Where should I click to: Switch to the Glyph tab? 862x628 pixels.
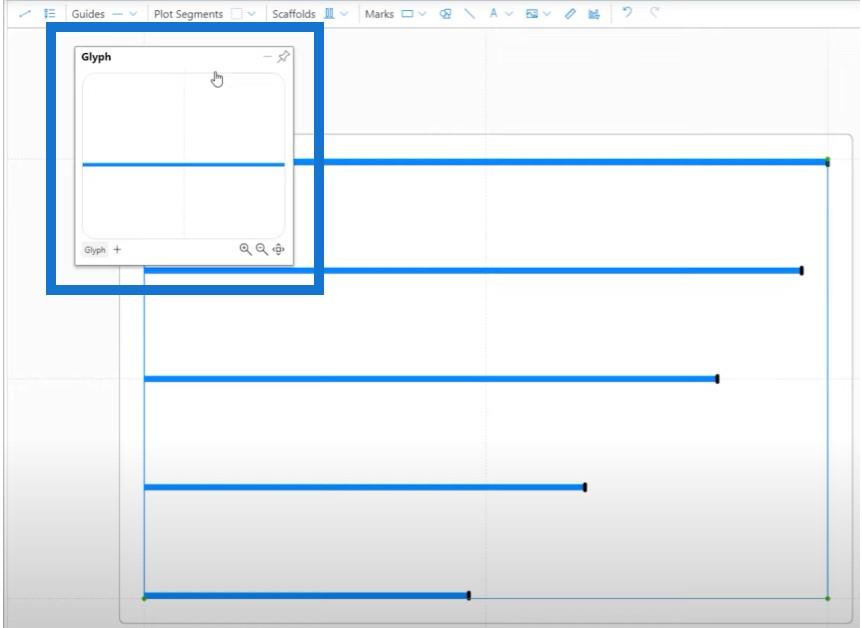(x=95, y=250)
